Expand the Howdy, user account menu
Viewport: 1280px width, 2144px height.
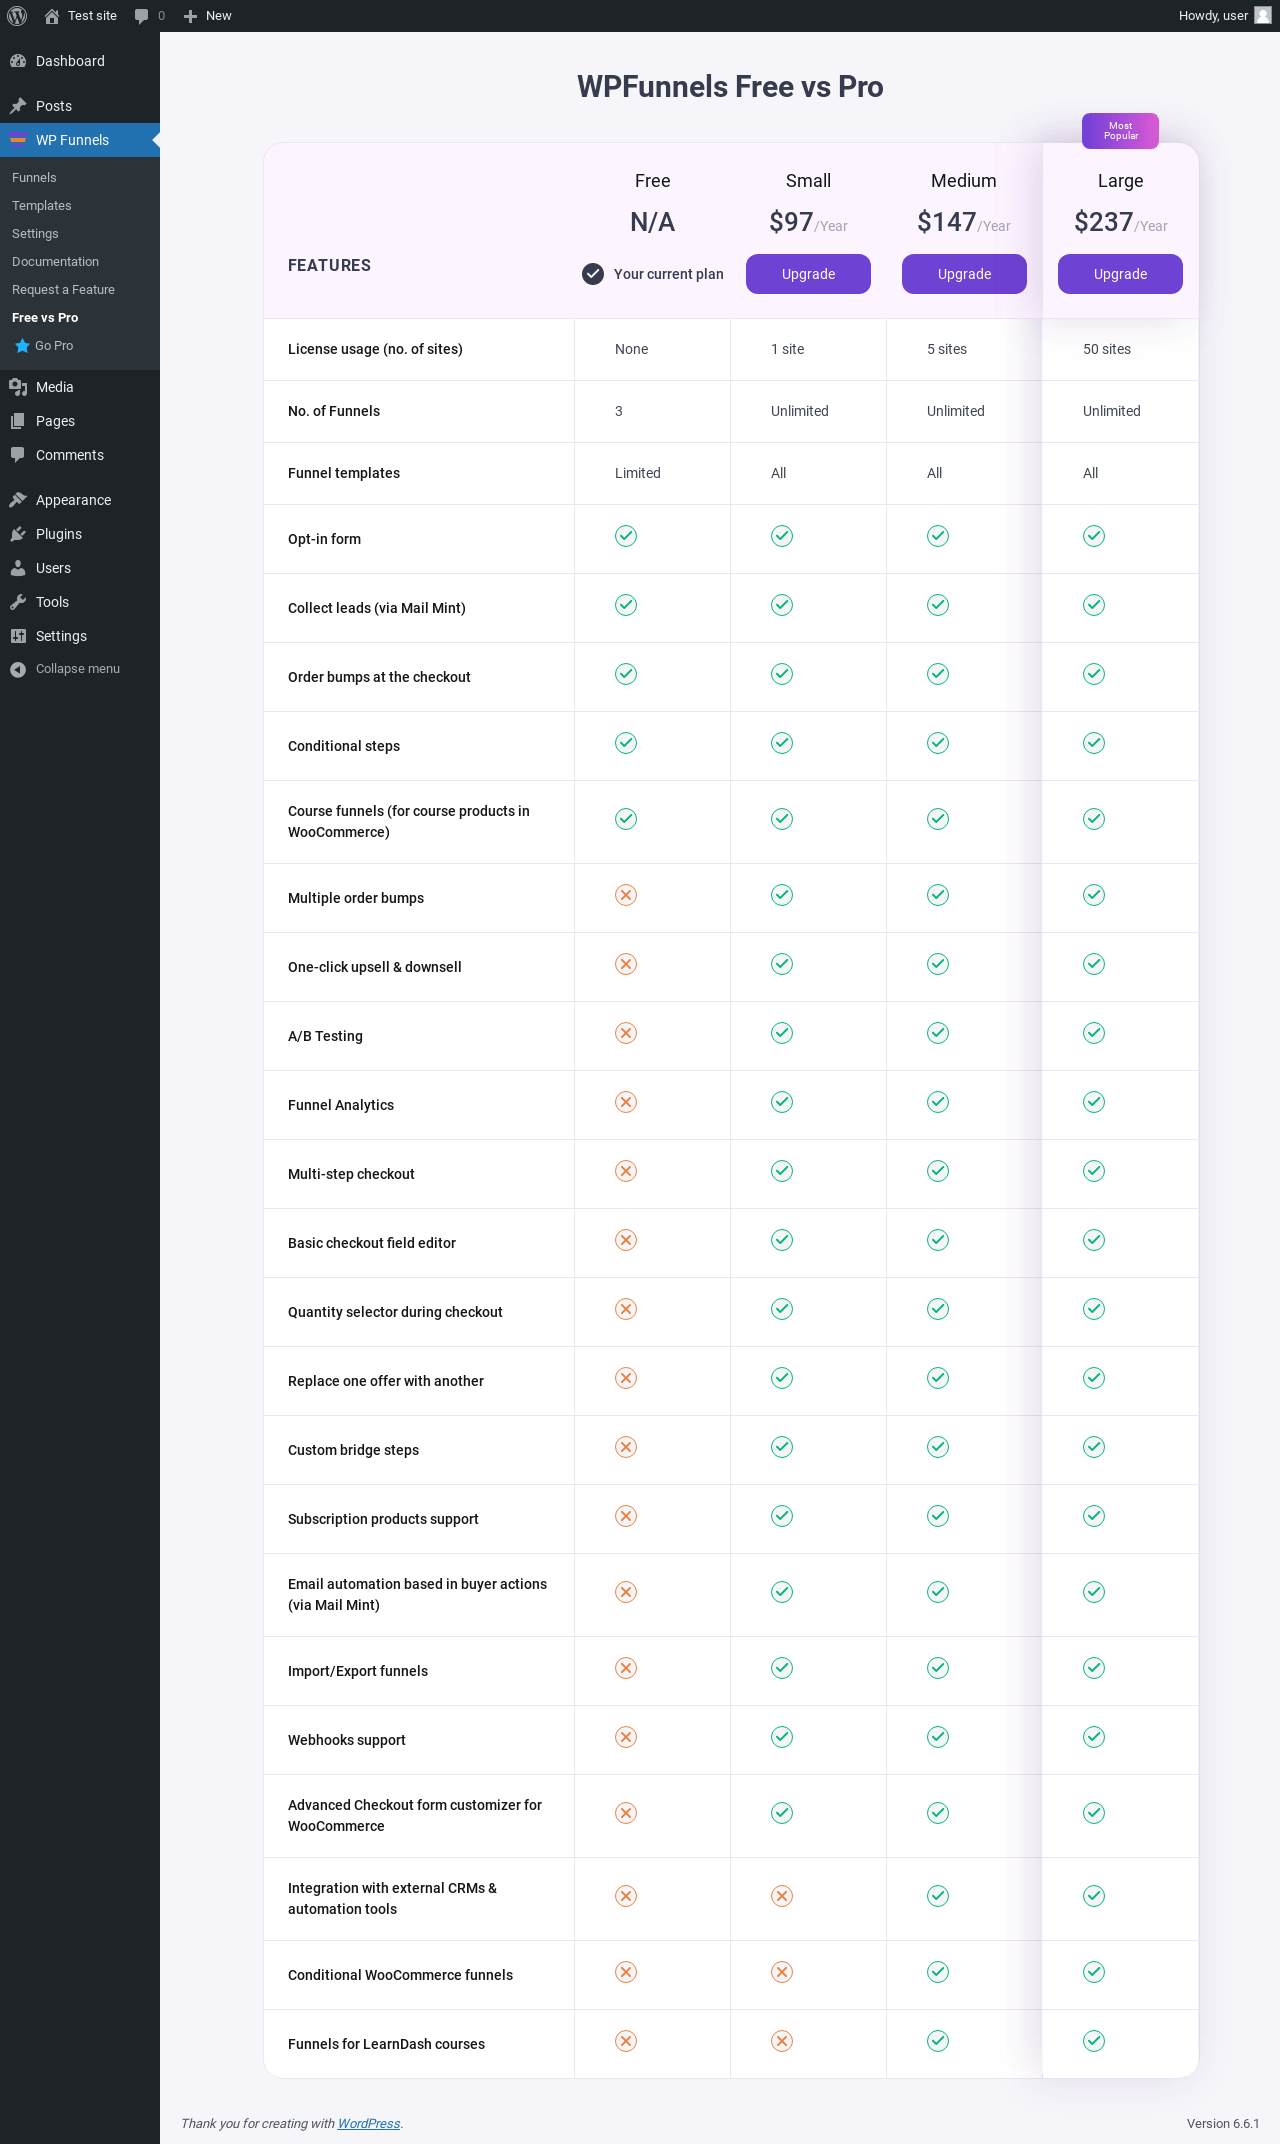pyautogui.click(x=1213, y=16)
